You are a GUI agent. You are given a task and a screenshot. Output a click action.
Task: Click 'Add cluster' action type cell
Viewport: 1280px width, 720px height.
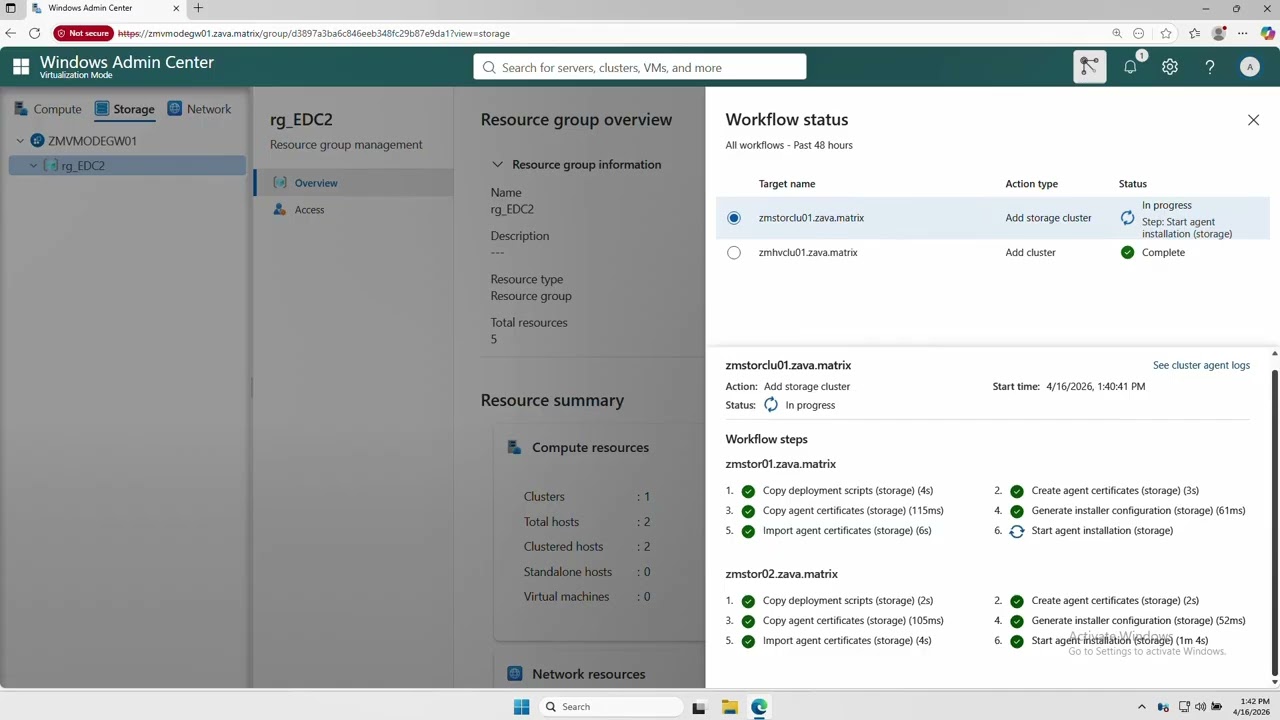tap(1030, 253)
